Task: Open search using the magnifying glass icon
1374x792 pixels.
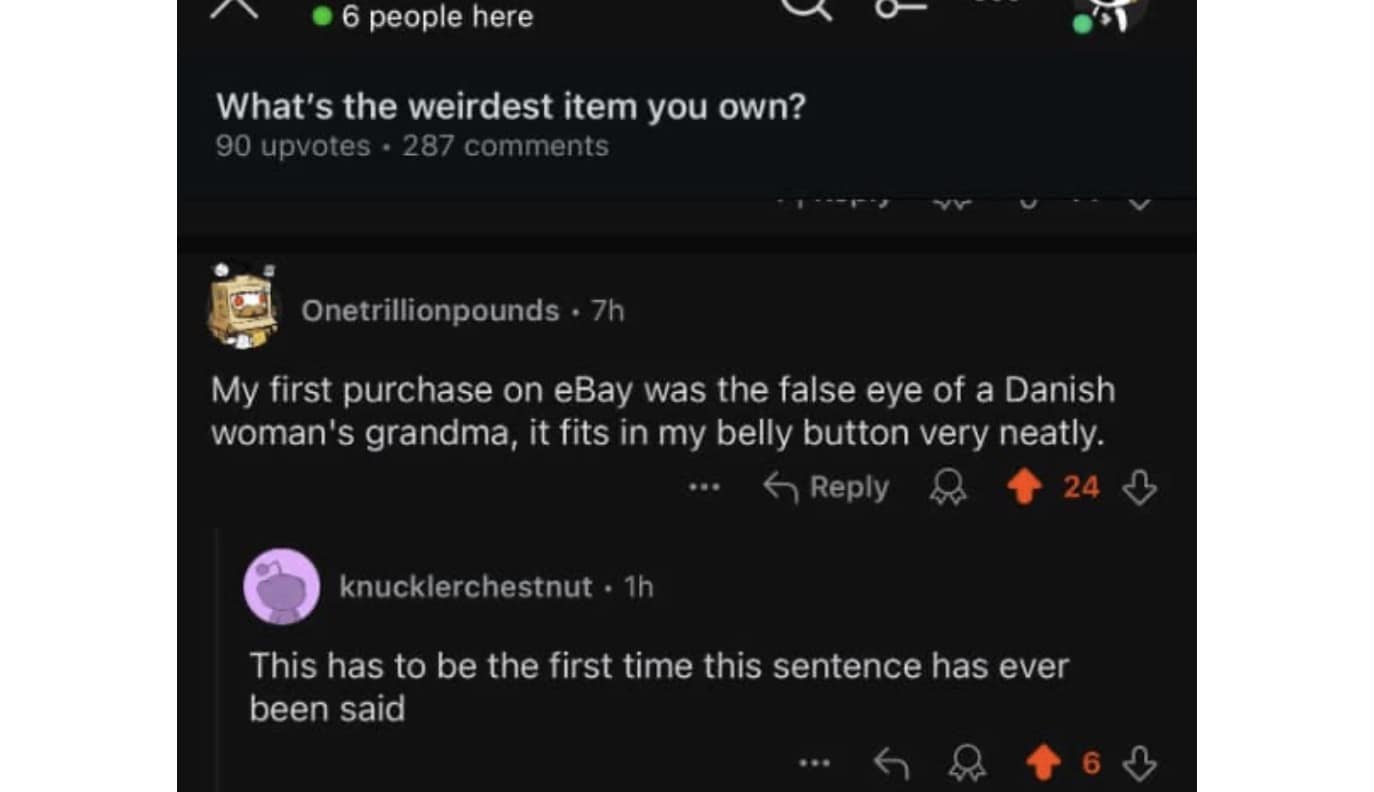Action: [808, 8]
